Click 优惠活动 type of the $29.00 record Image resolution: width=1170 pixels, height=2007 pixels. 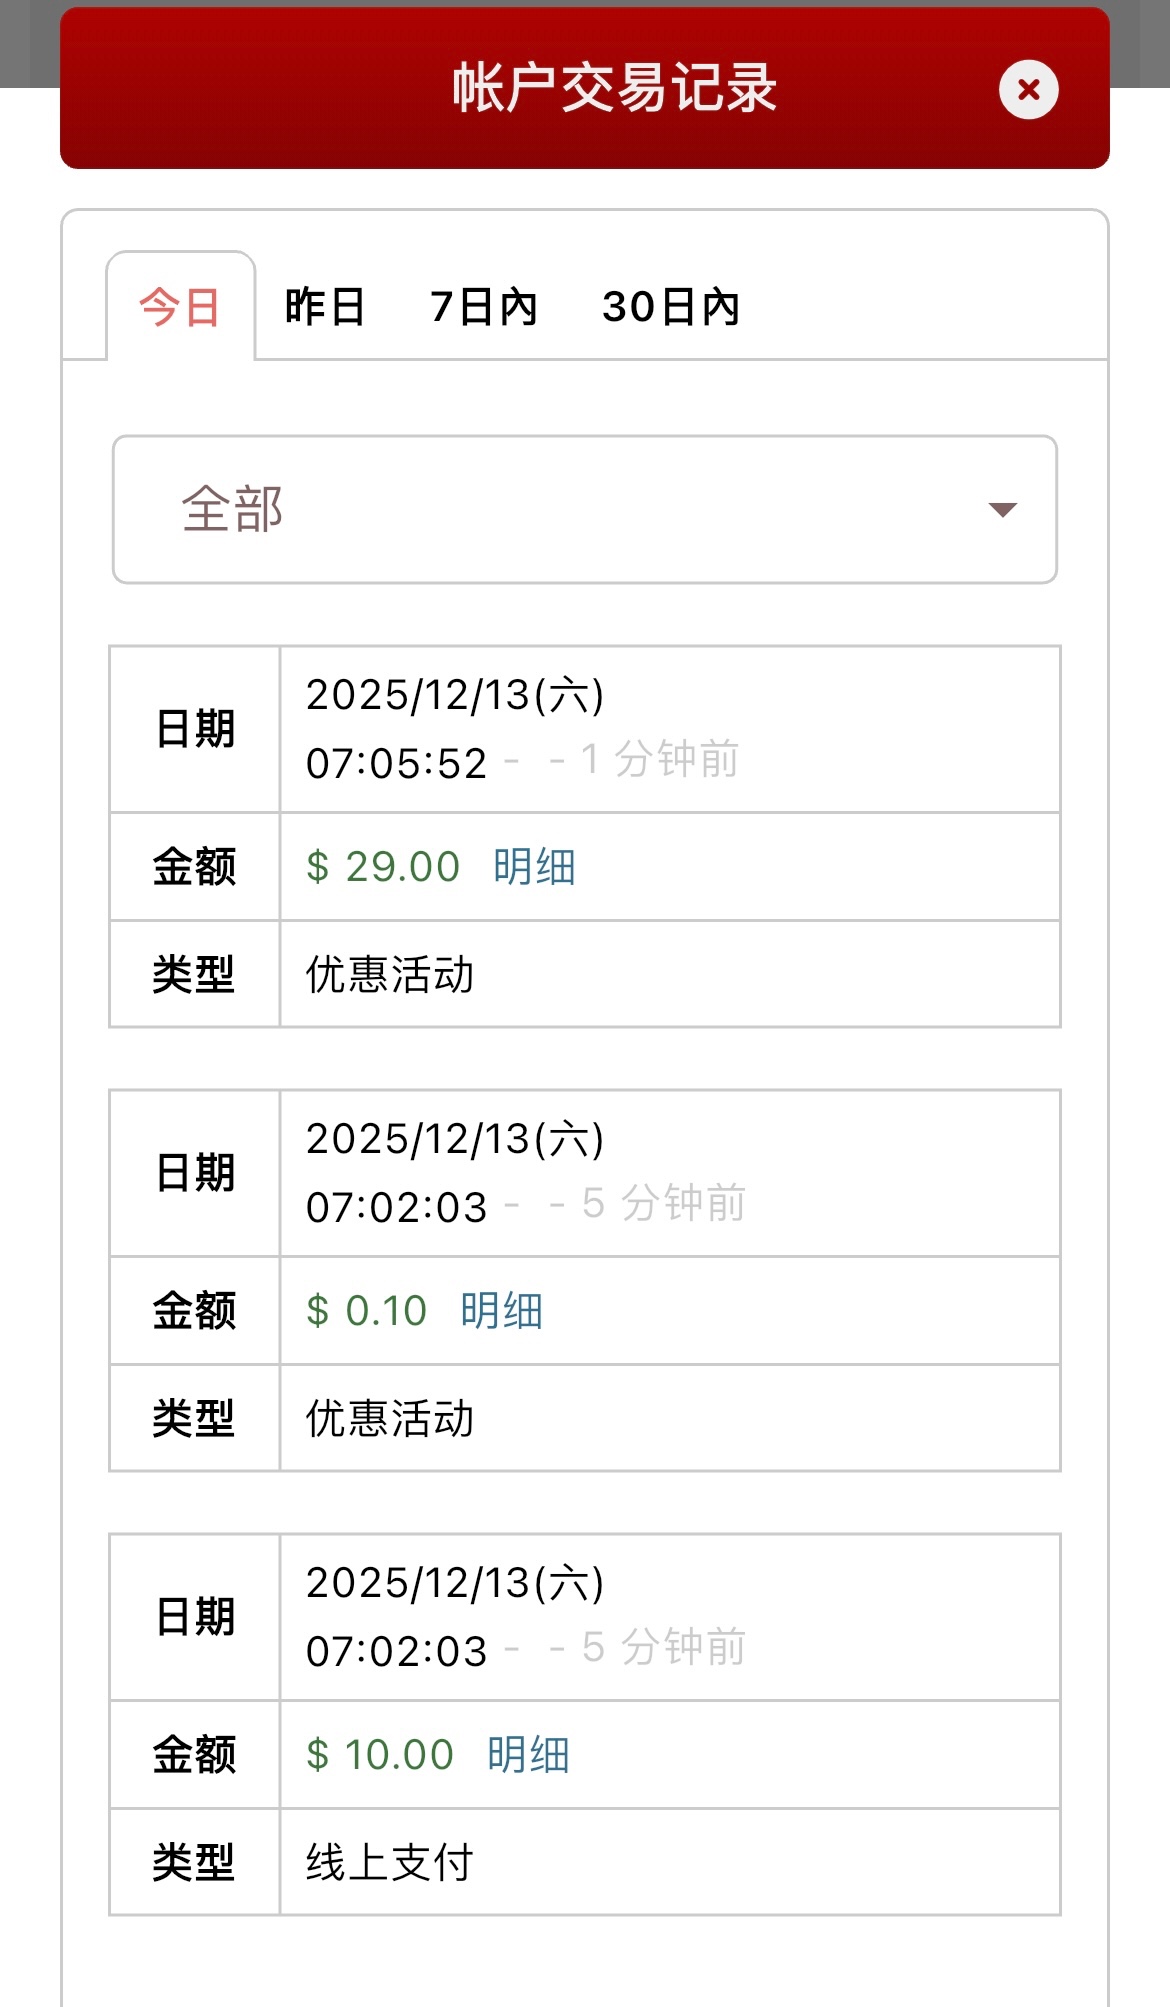point(390,974)
